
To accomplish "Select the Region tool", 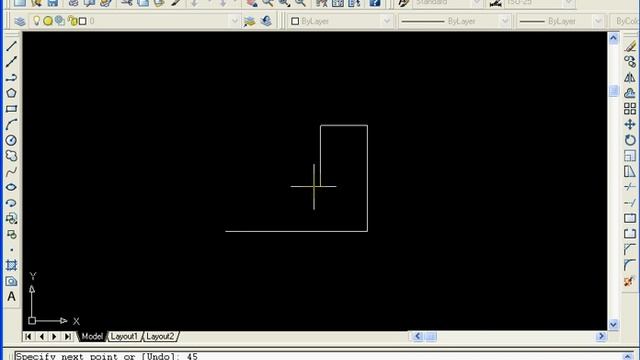I will tap(11, 281).
